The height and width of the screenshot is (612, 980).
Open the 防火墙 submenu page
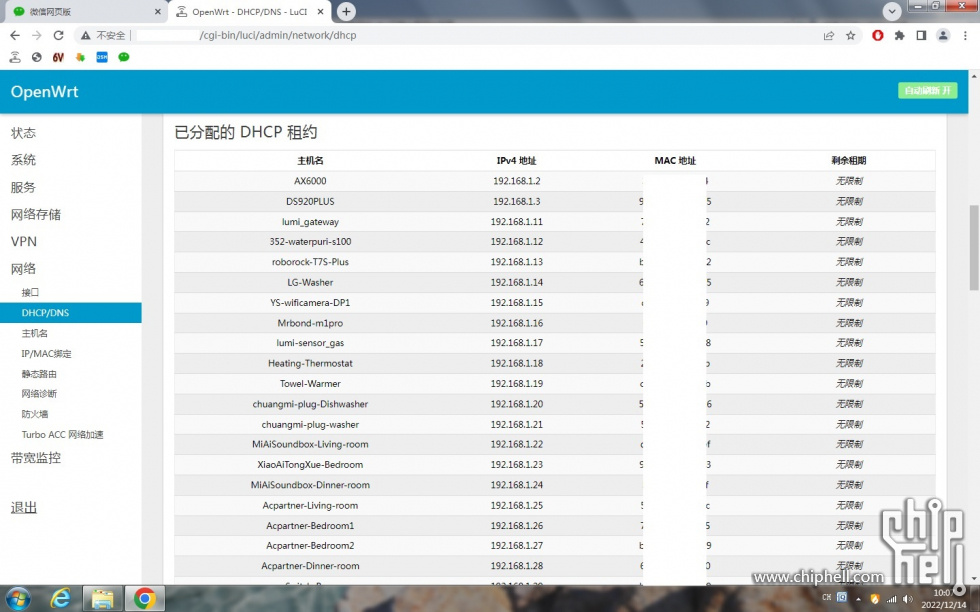(x=34, y=414)
